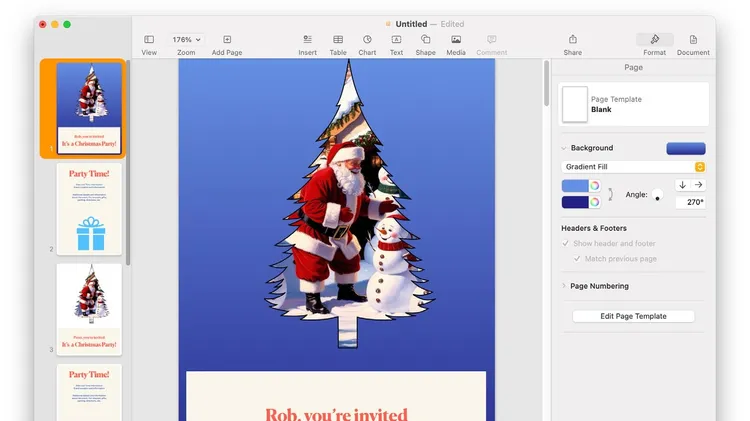Set gradient direction to downward arrow
This screenshot has width=750, height=421.
coord(683,185)
